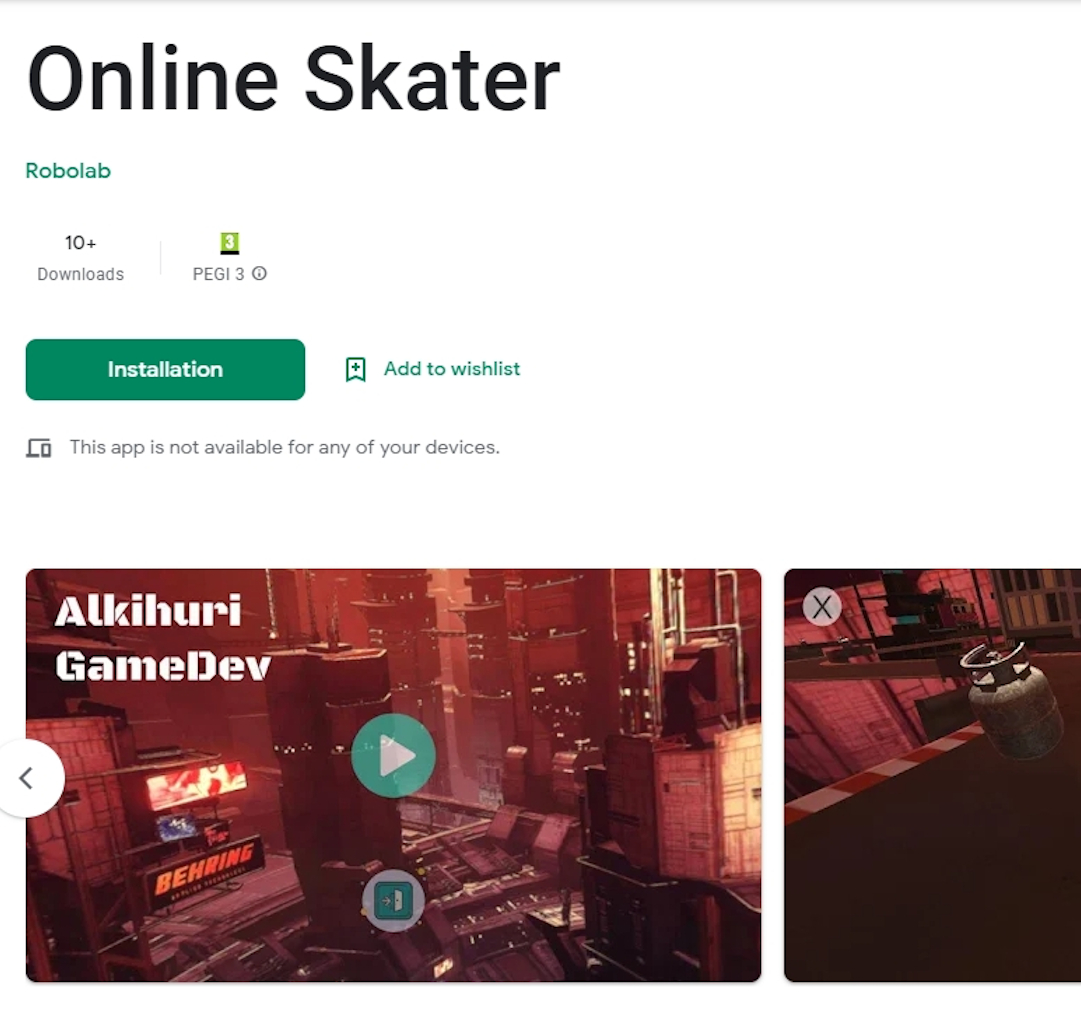Click the green PEGI 3 rating badge
This screenshot has height=1009, width=1081.
[x=230, y=243]
